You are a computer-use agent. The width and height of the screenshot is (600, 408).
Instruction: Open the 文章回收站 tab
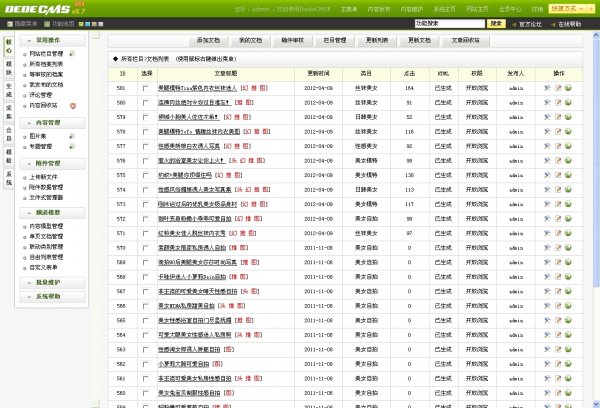pos(465,40)
